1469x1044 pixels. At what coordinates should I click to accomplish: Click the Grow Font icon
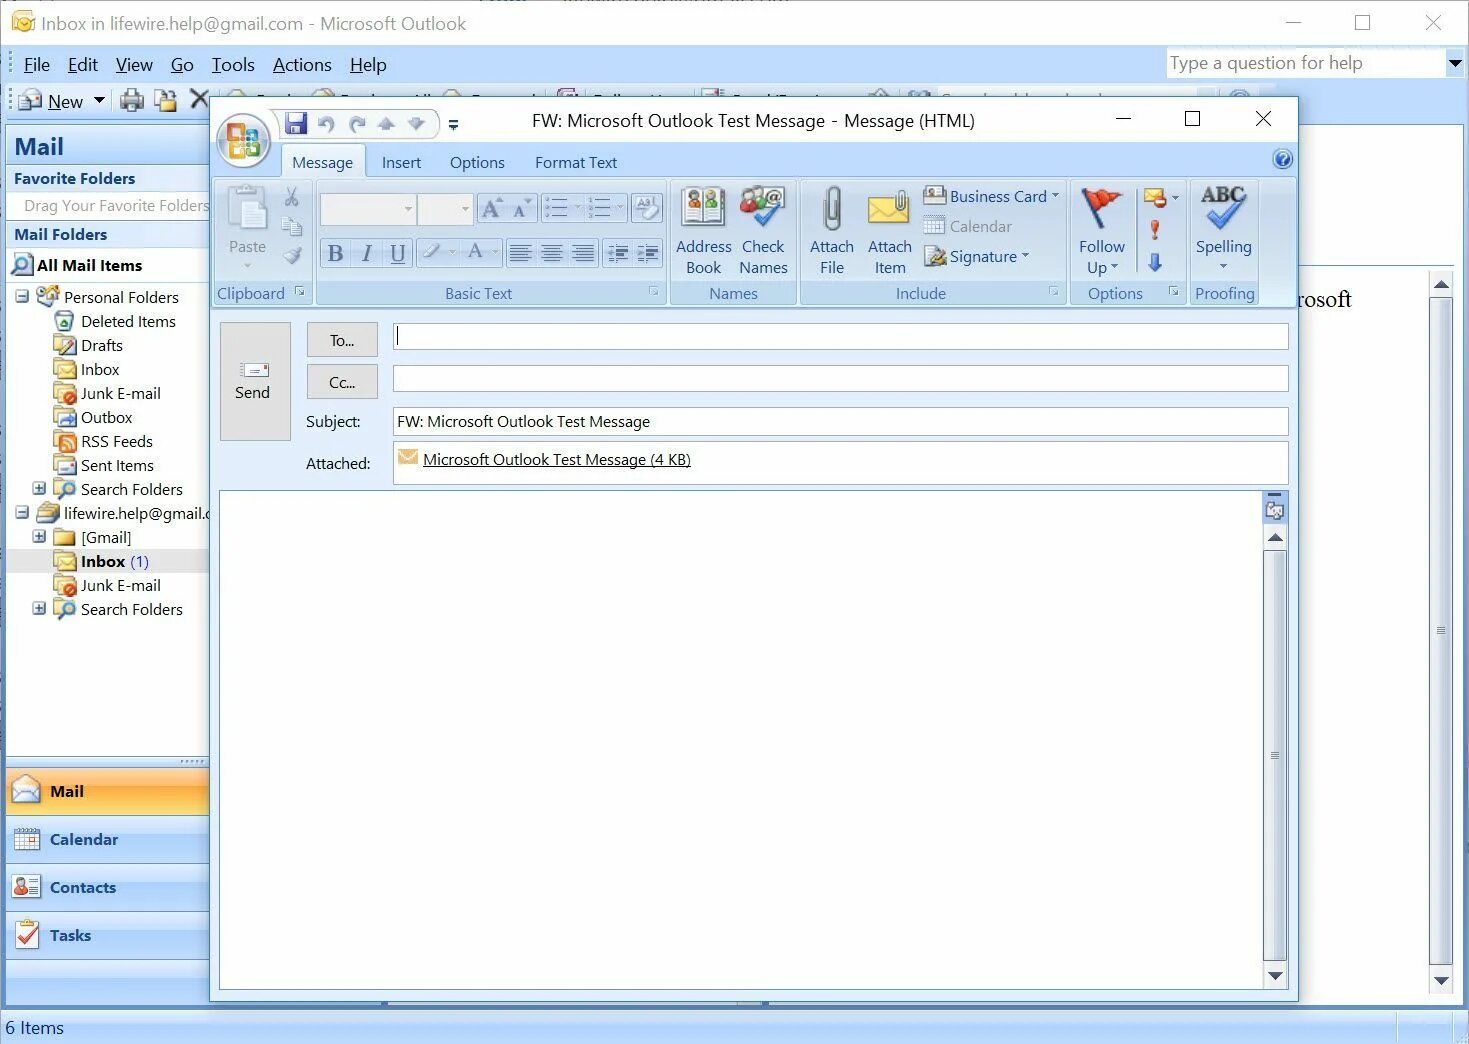(491, 209)
